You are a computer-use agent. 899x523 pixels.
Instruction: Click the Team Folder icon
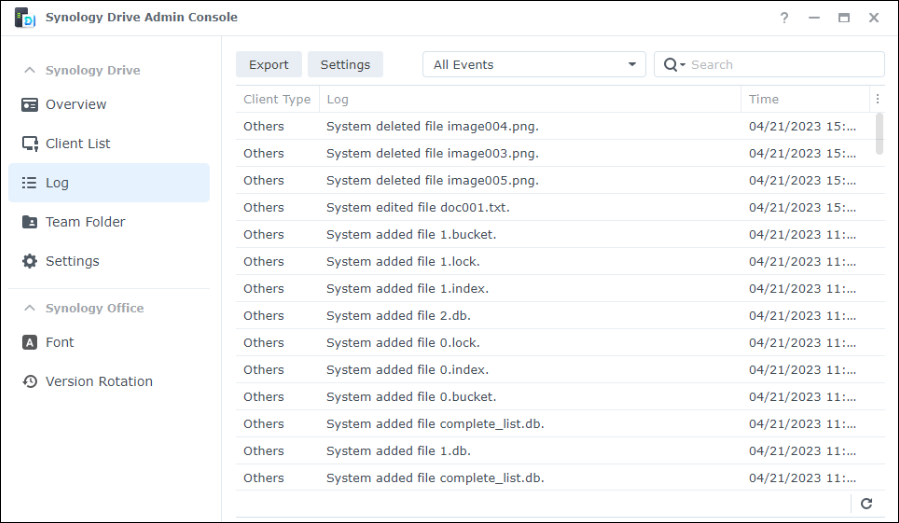coord(29,222)
